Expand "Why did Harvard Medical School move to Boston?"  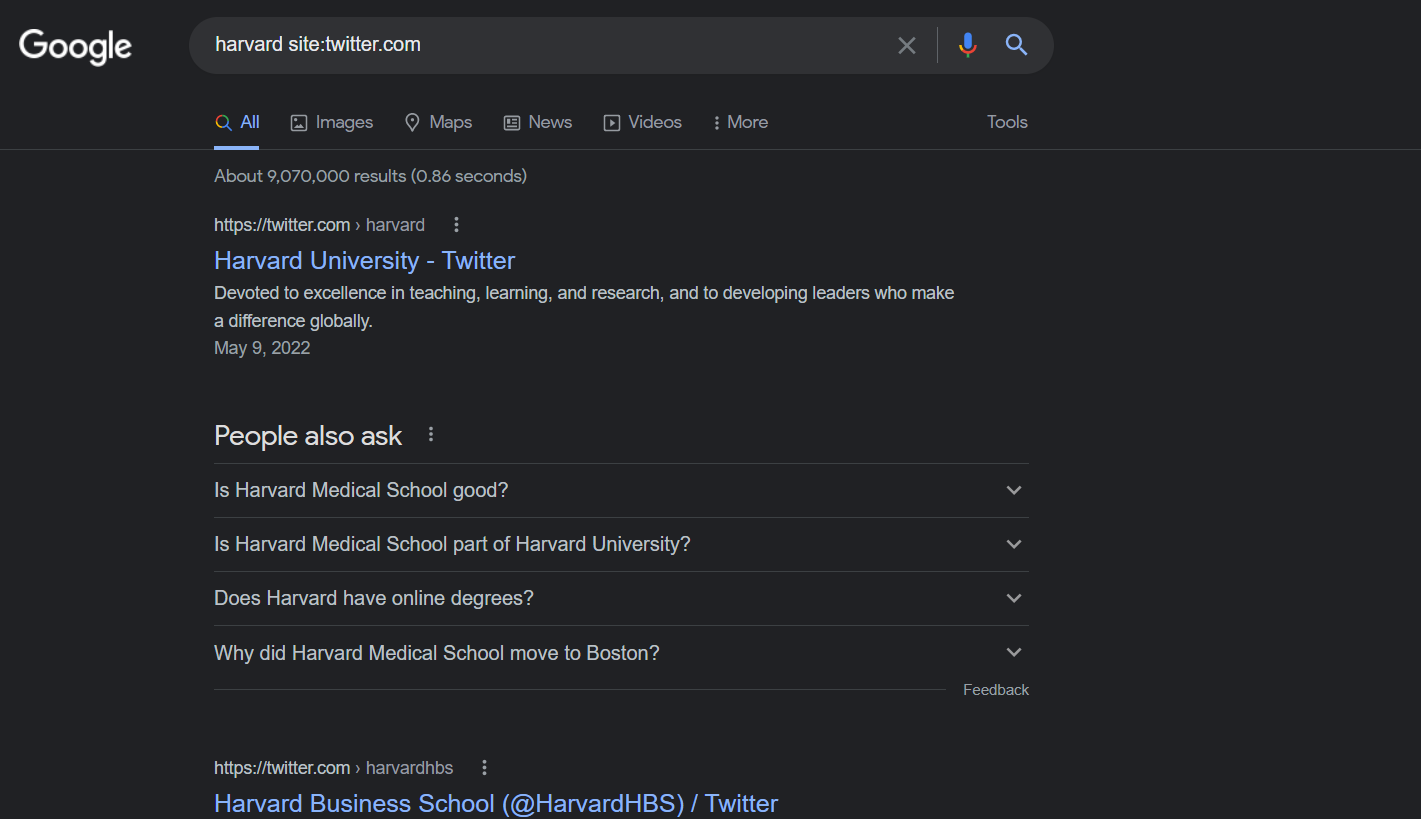(620, 653)
